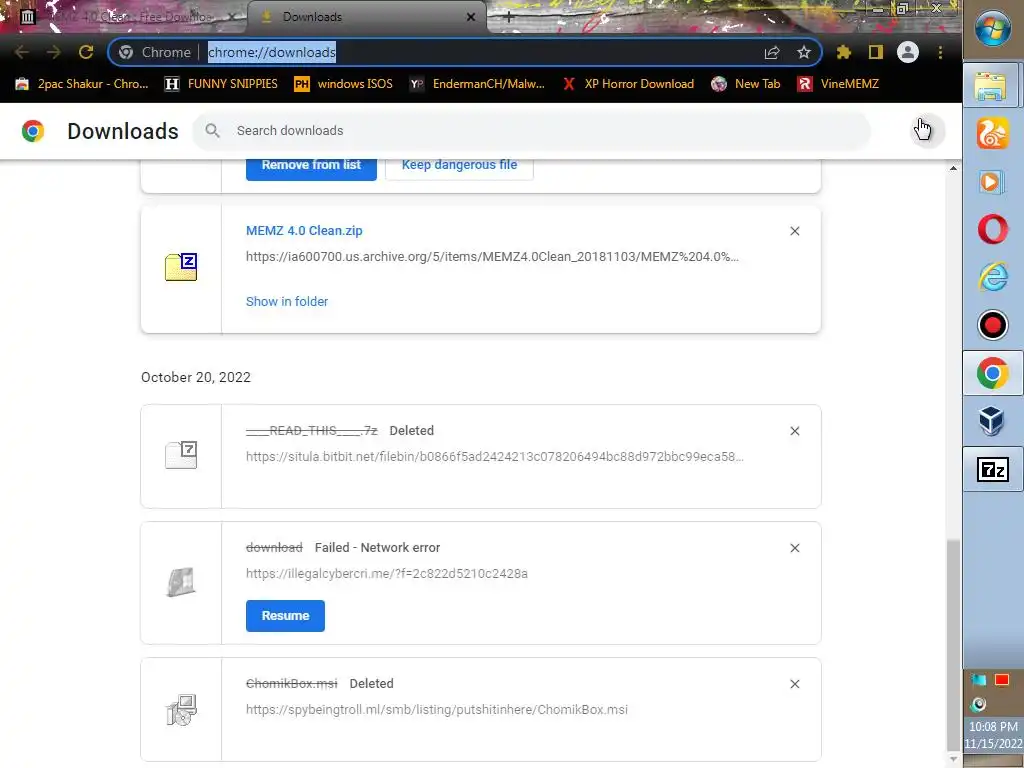
Task: Click the Failed - Network error status text
Action: point(377,548)
